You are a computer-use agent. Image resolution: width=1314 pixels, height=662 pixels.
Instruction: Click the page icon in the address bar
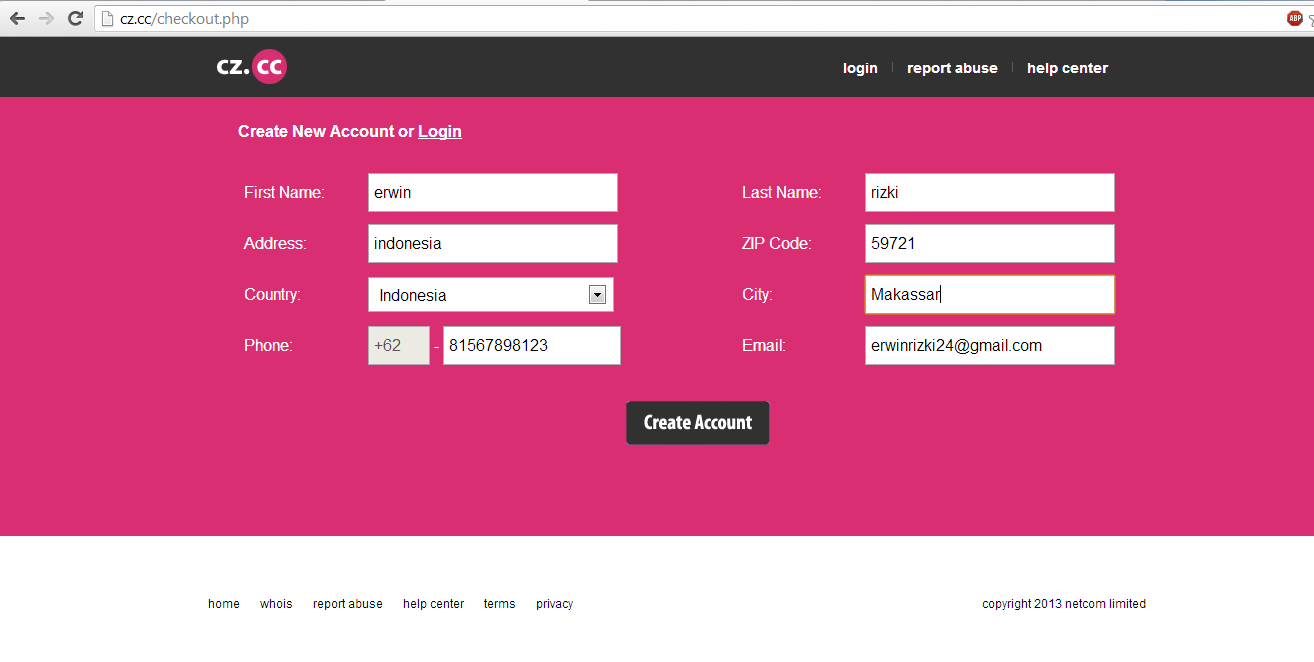(x=106, y=18)
